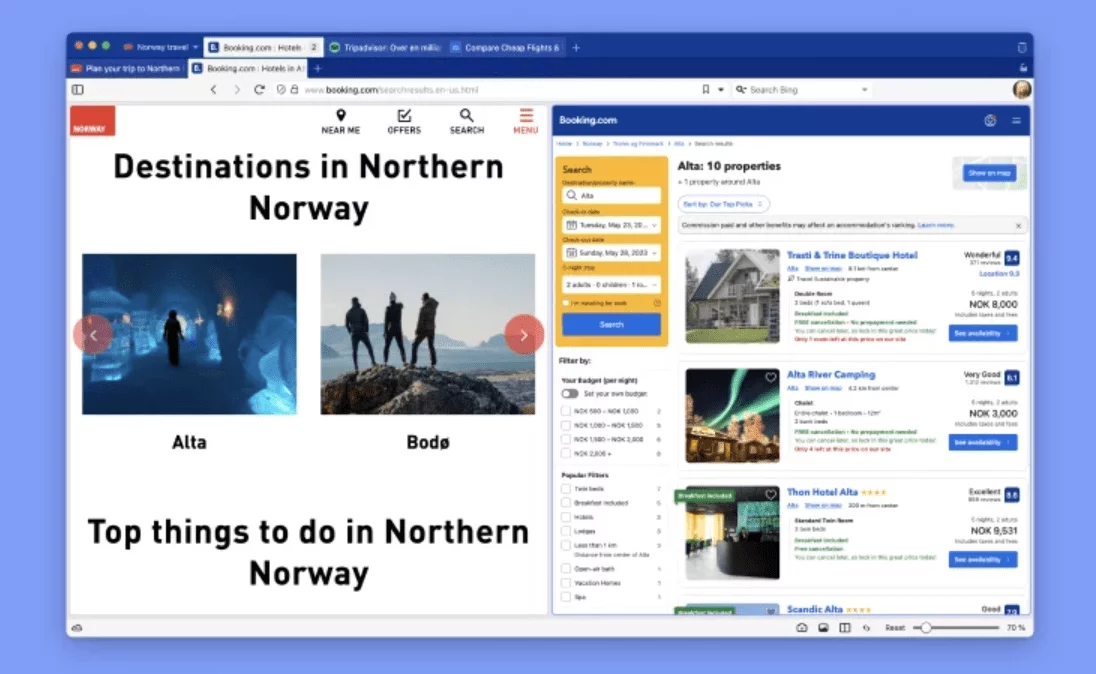Screen dimensions: 1096x674
Task: Go forward using the forward arrow
Action: click(x=236, y=89)
